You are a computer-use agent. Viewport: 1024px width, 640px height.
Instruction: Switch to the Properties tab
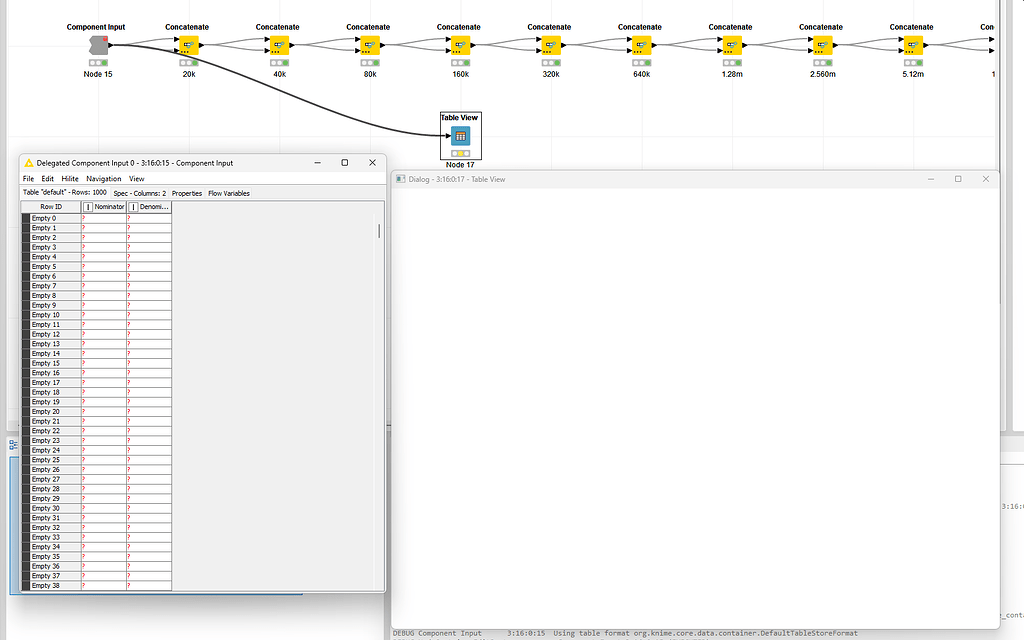tap(187, 193)
